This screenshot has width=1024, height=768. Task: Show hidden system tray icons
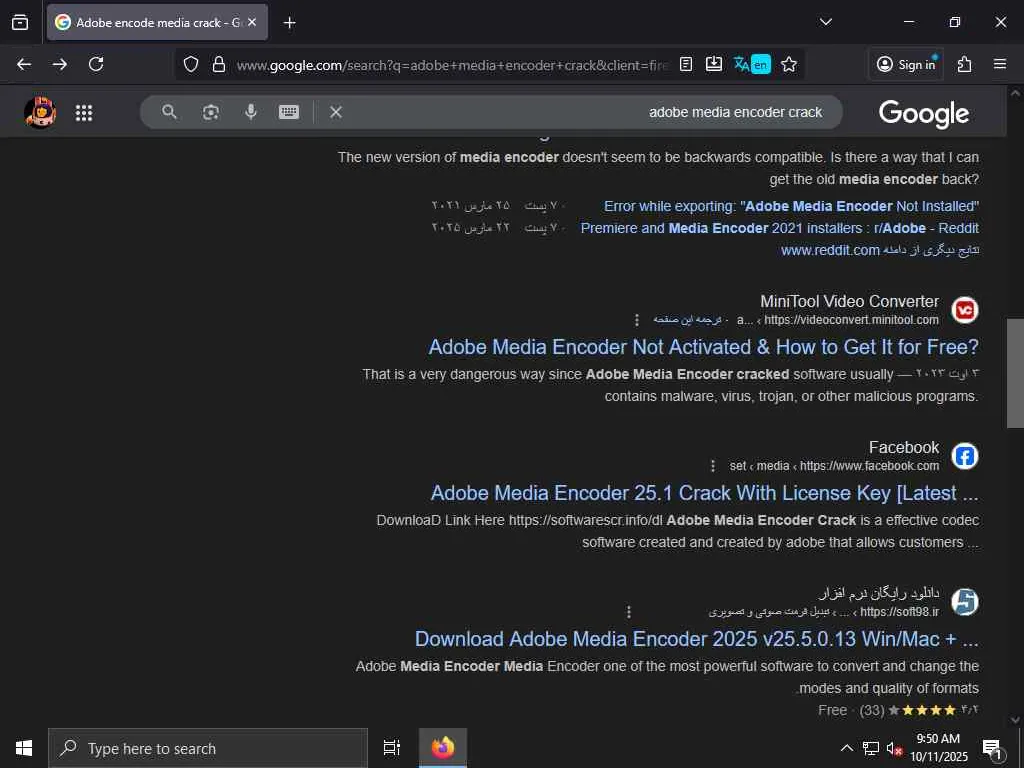[846, 748]
